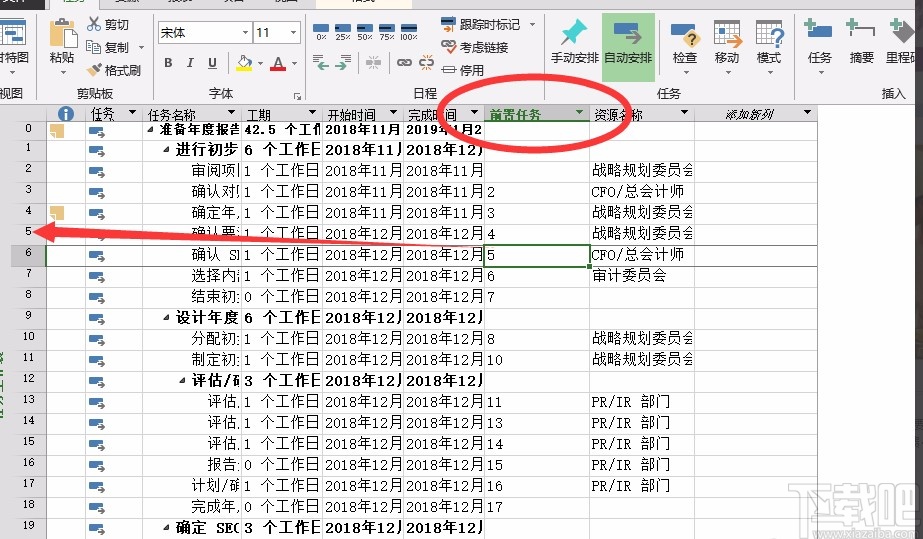Select row header number 10

[x=28, y=337]
